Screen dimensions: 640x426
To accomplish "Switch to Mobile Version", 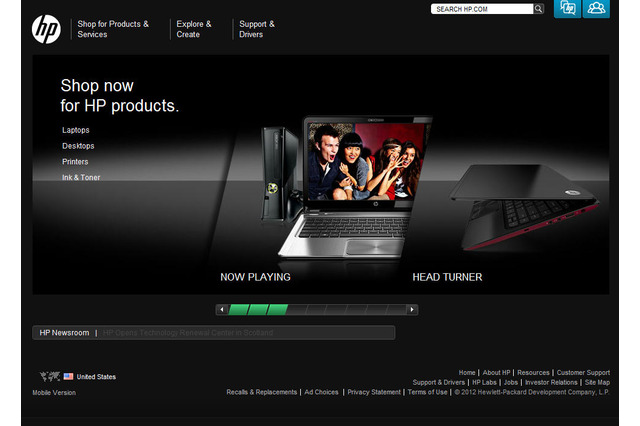I will click(x=54, y=393).
